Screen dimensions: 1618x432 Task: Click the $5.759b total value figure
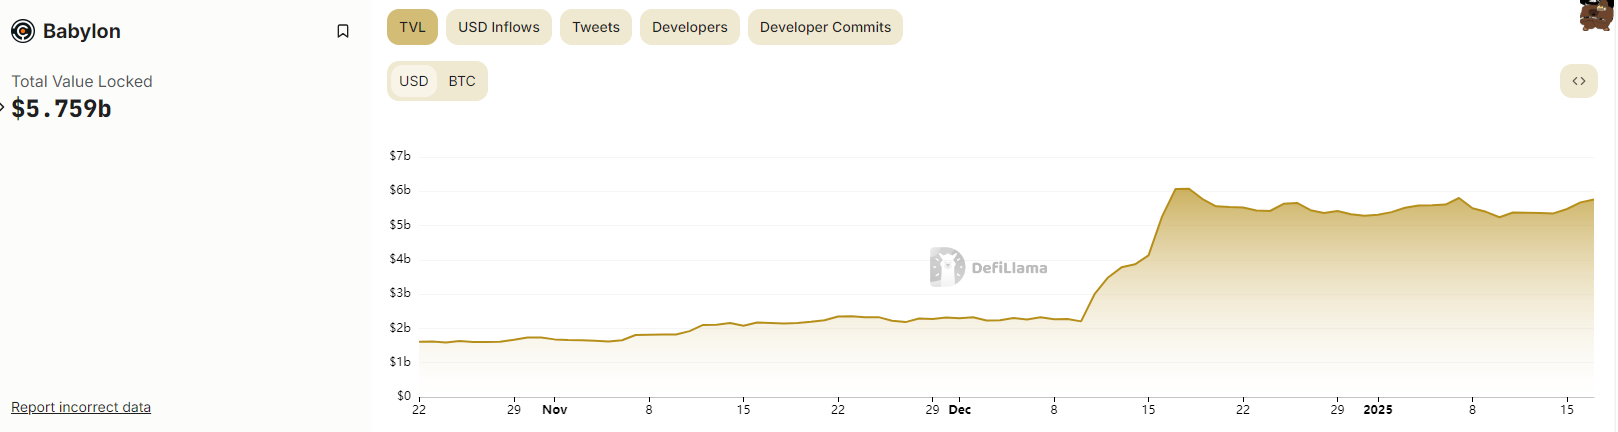pos(62,109)
